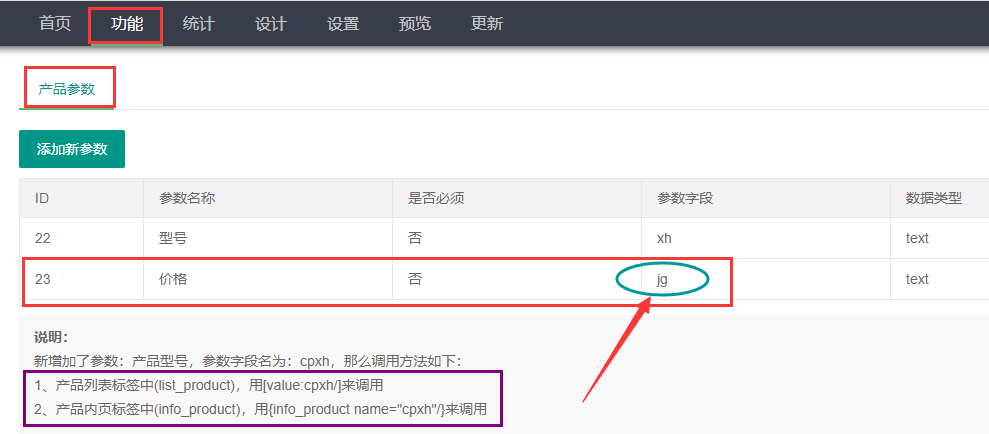Select the 型号 parameter name cell
Image resolution: width=989 pixels, height=434 pixels.
click(x=173, y=238)
